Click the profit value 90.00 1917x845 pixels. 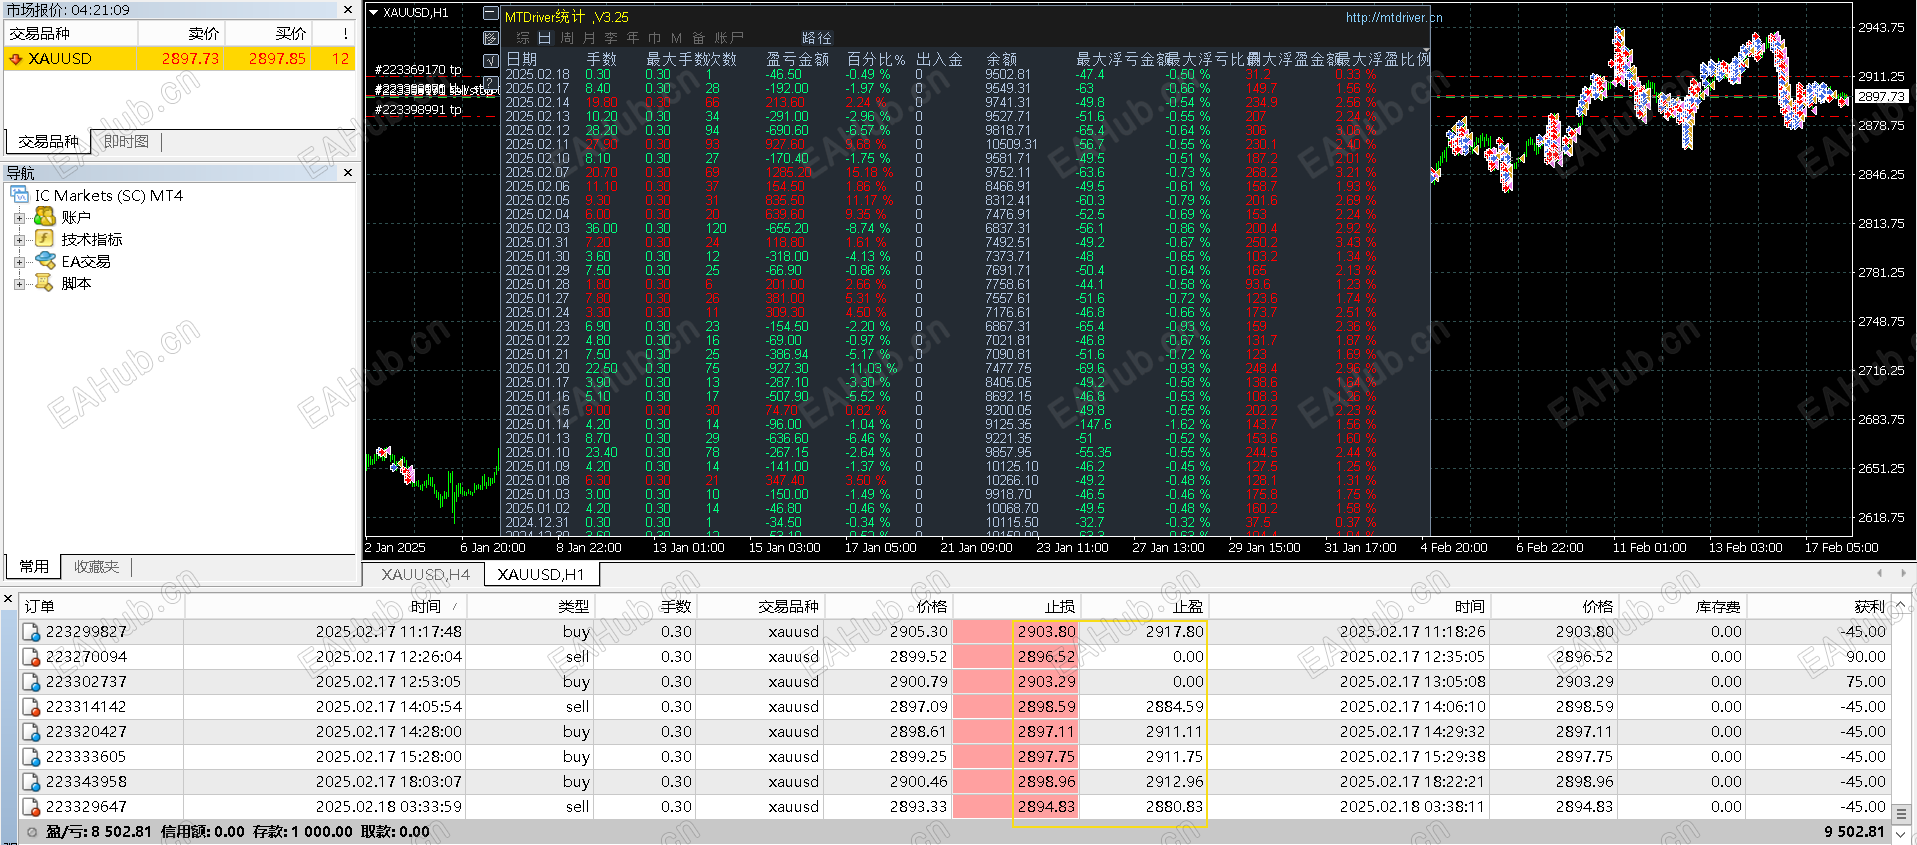pos(1865,657)
